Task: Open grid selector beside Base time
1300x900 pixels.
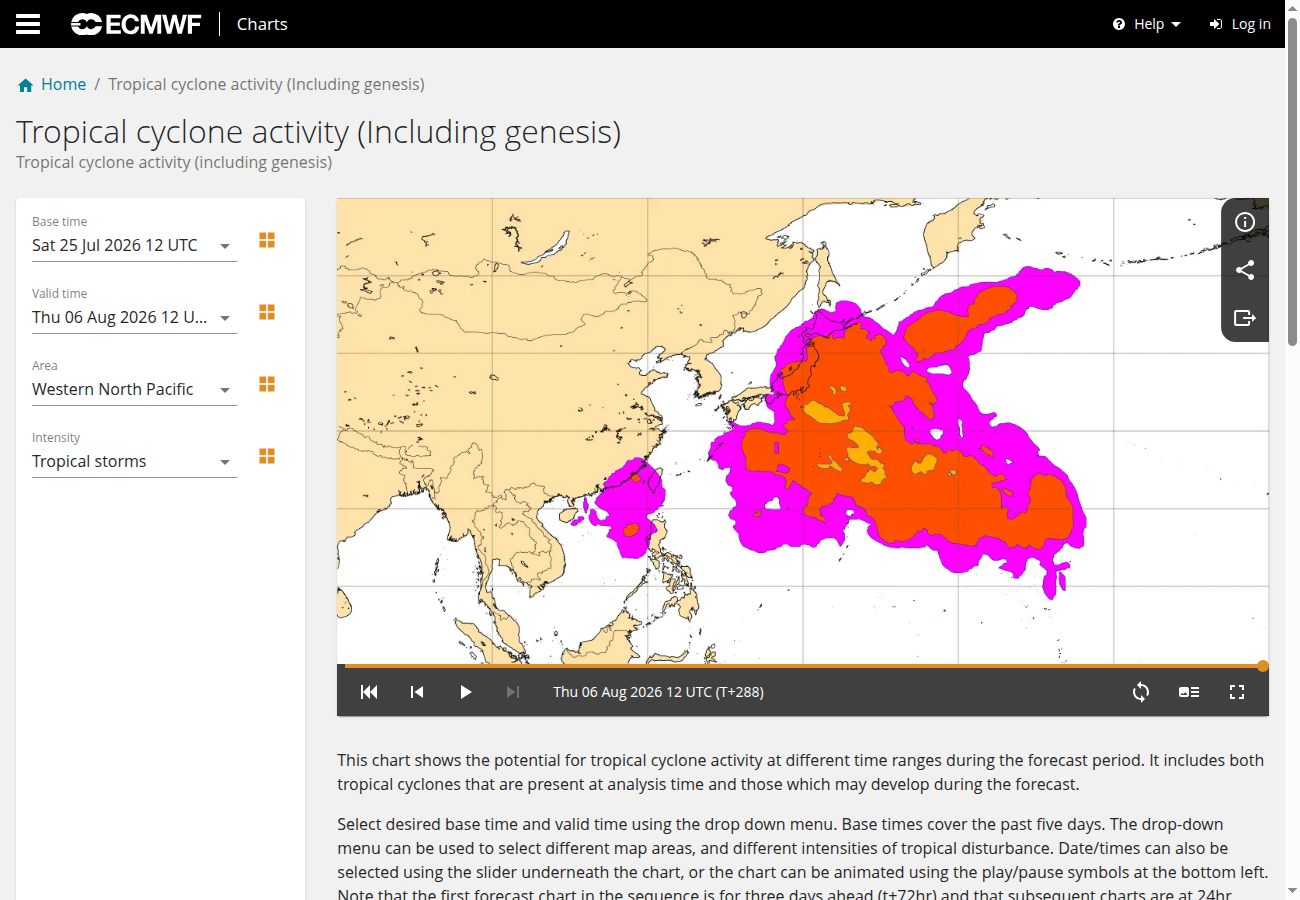Action: [267, 240]
